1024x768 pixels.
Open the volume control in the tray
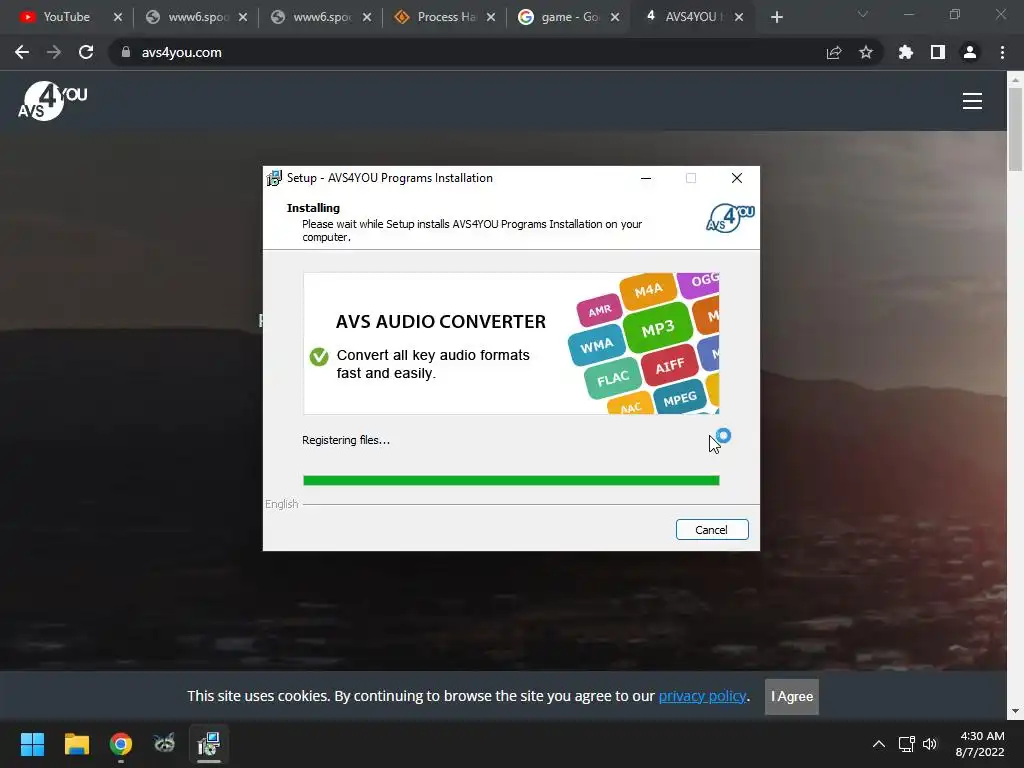(930, 744)
